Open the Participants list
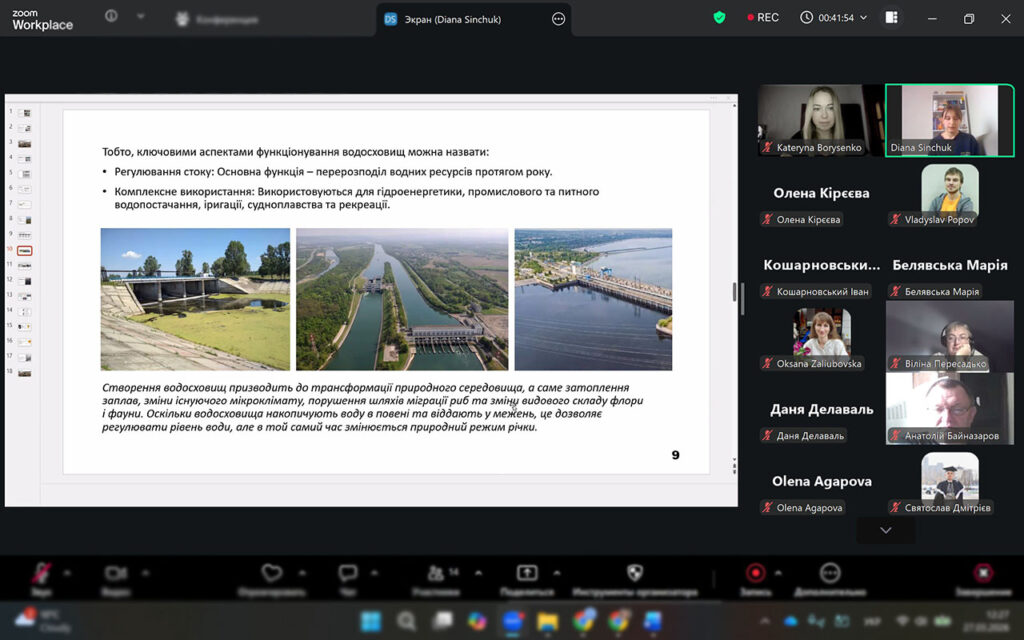The height and width of the screenshot is (640, 1024). tap(437, 573)
